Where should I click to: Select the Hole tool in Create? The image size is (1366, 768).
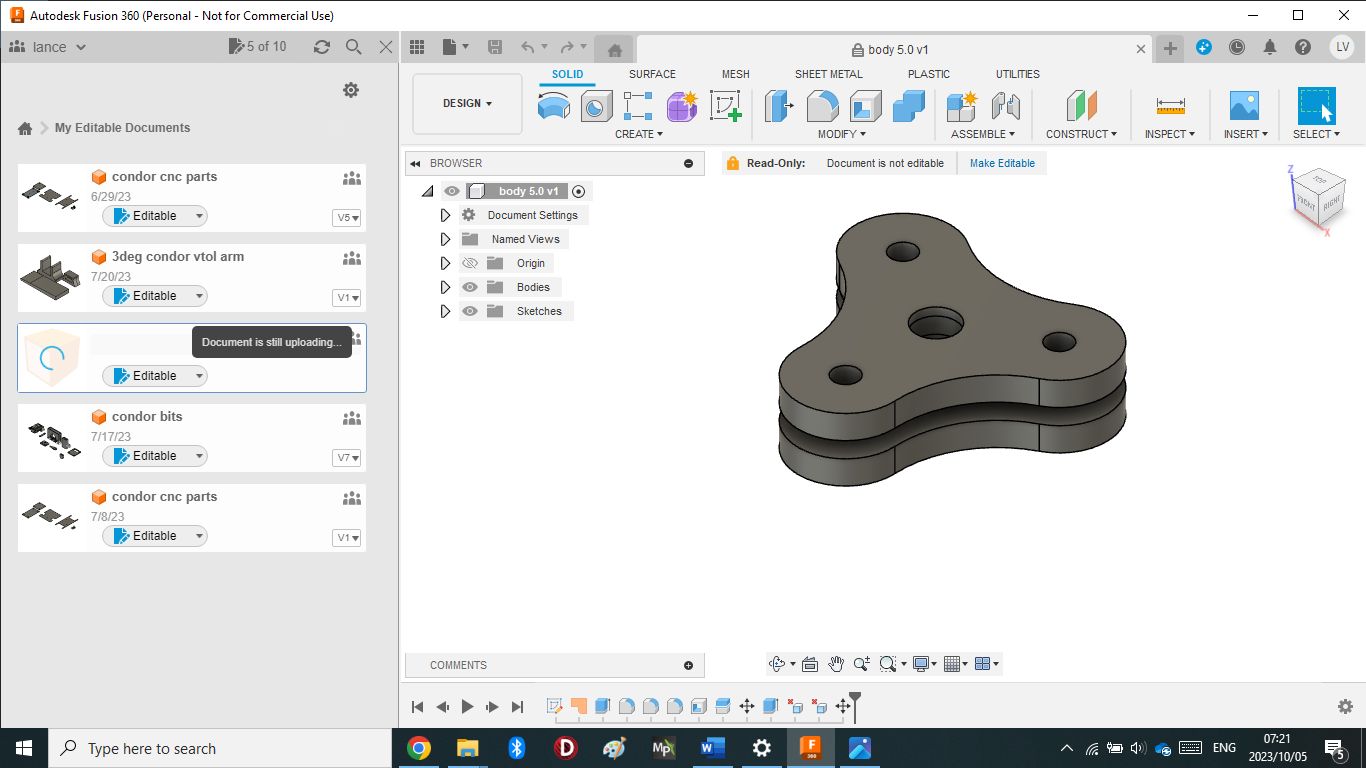point(596,106)
